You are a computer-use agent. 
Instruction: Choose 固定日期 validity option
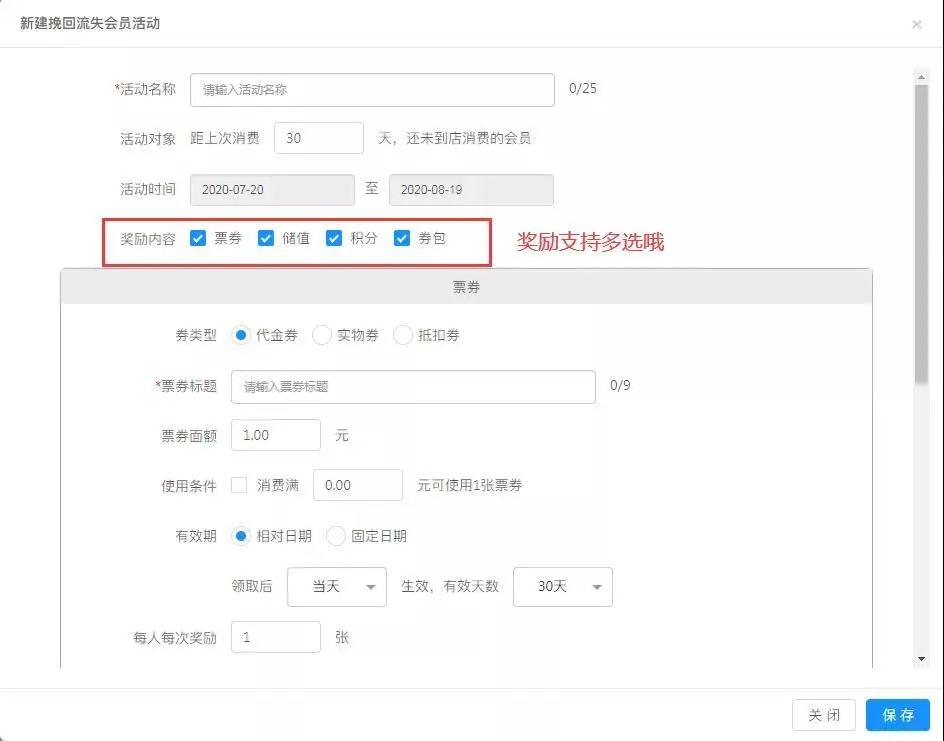click(336, 536)
